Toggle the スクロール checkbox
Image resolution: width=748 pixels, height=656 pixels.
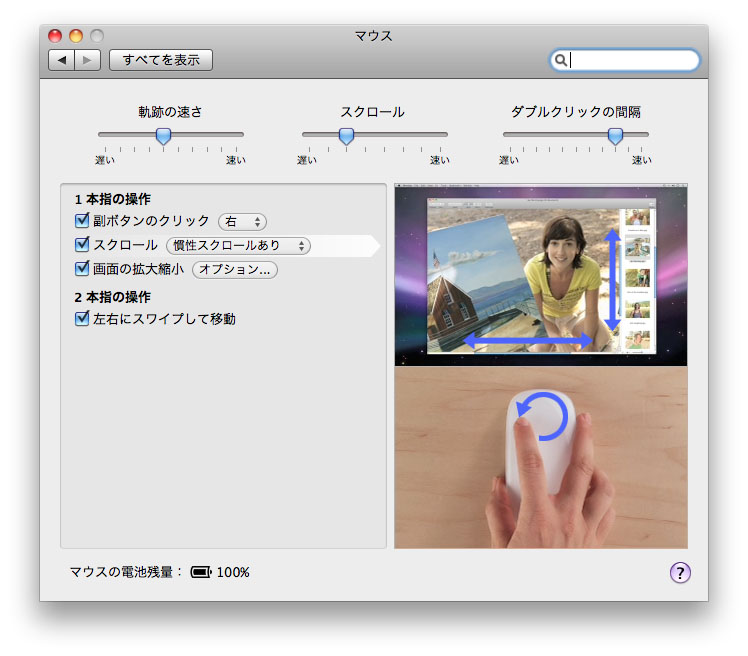pos(83,245)
